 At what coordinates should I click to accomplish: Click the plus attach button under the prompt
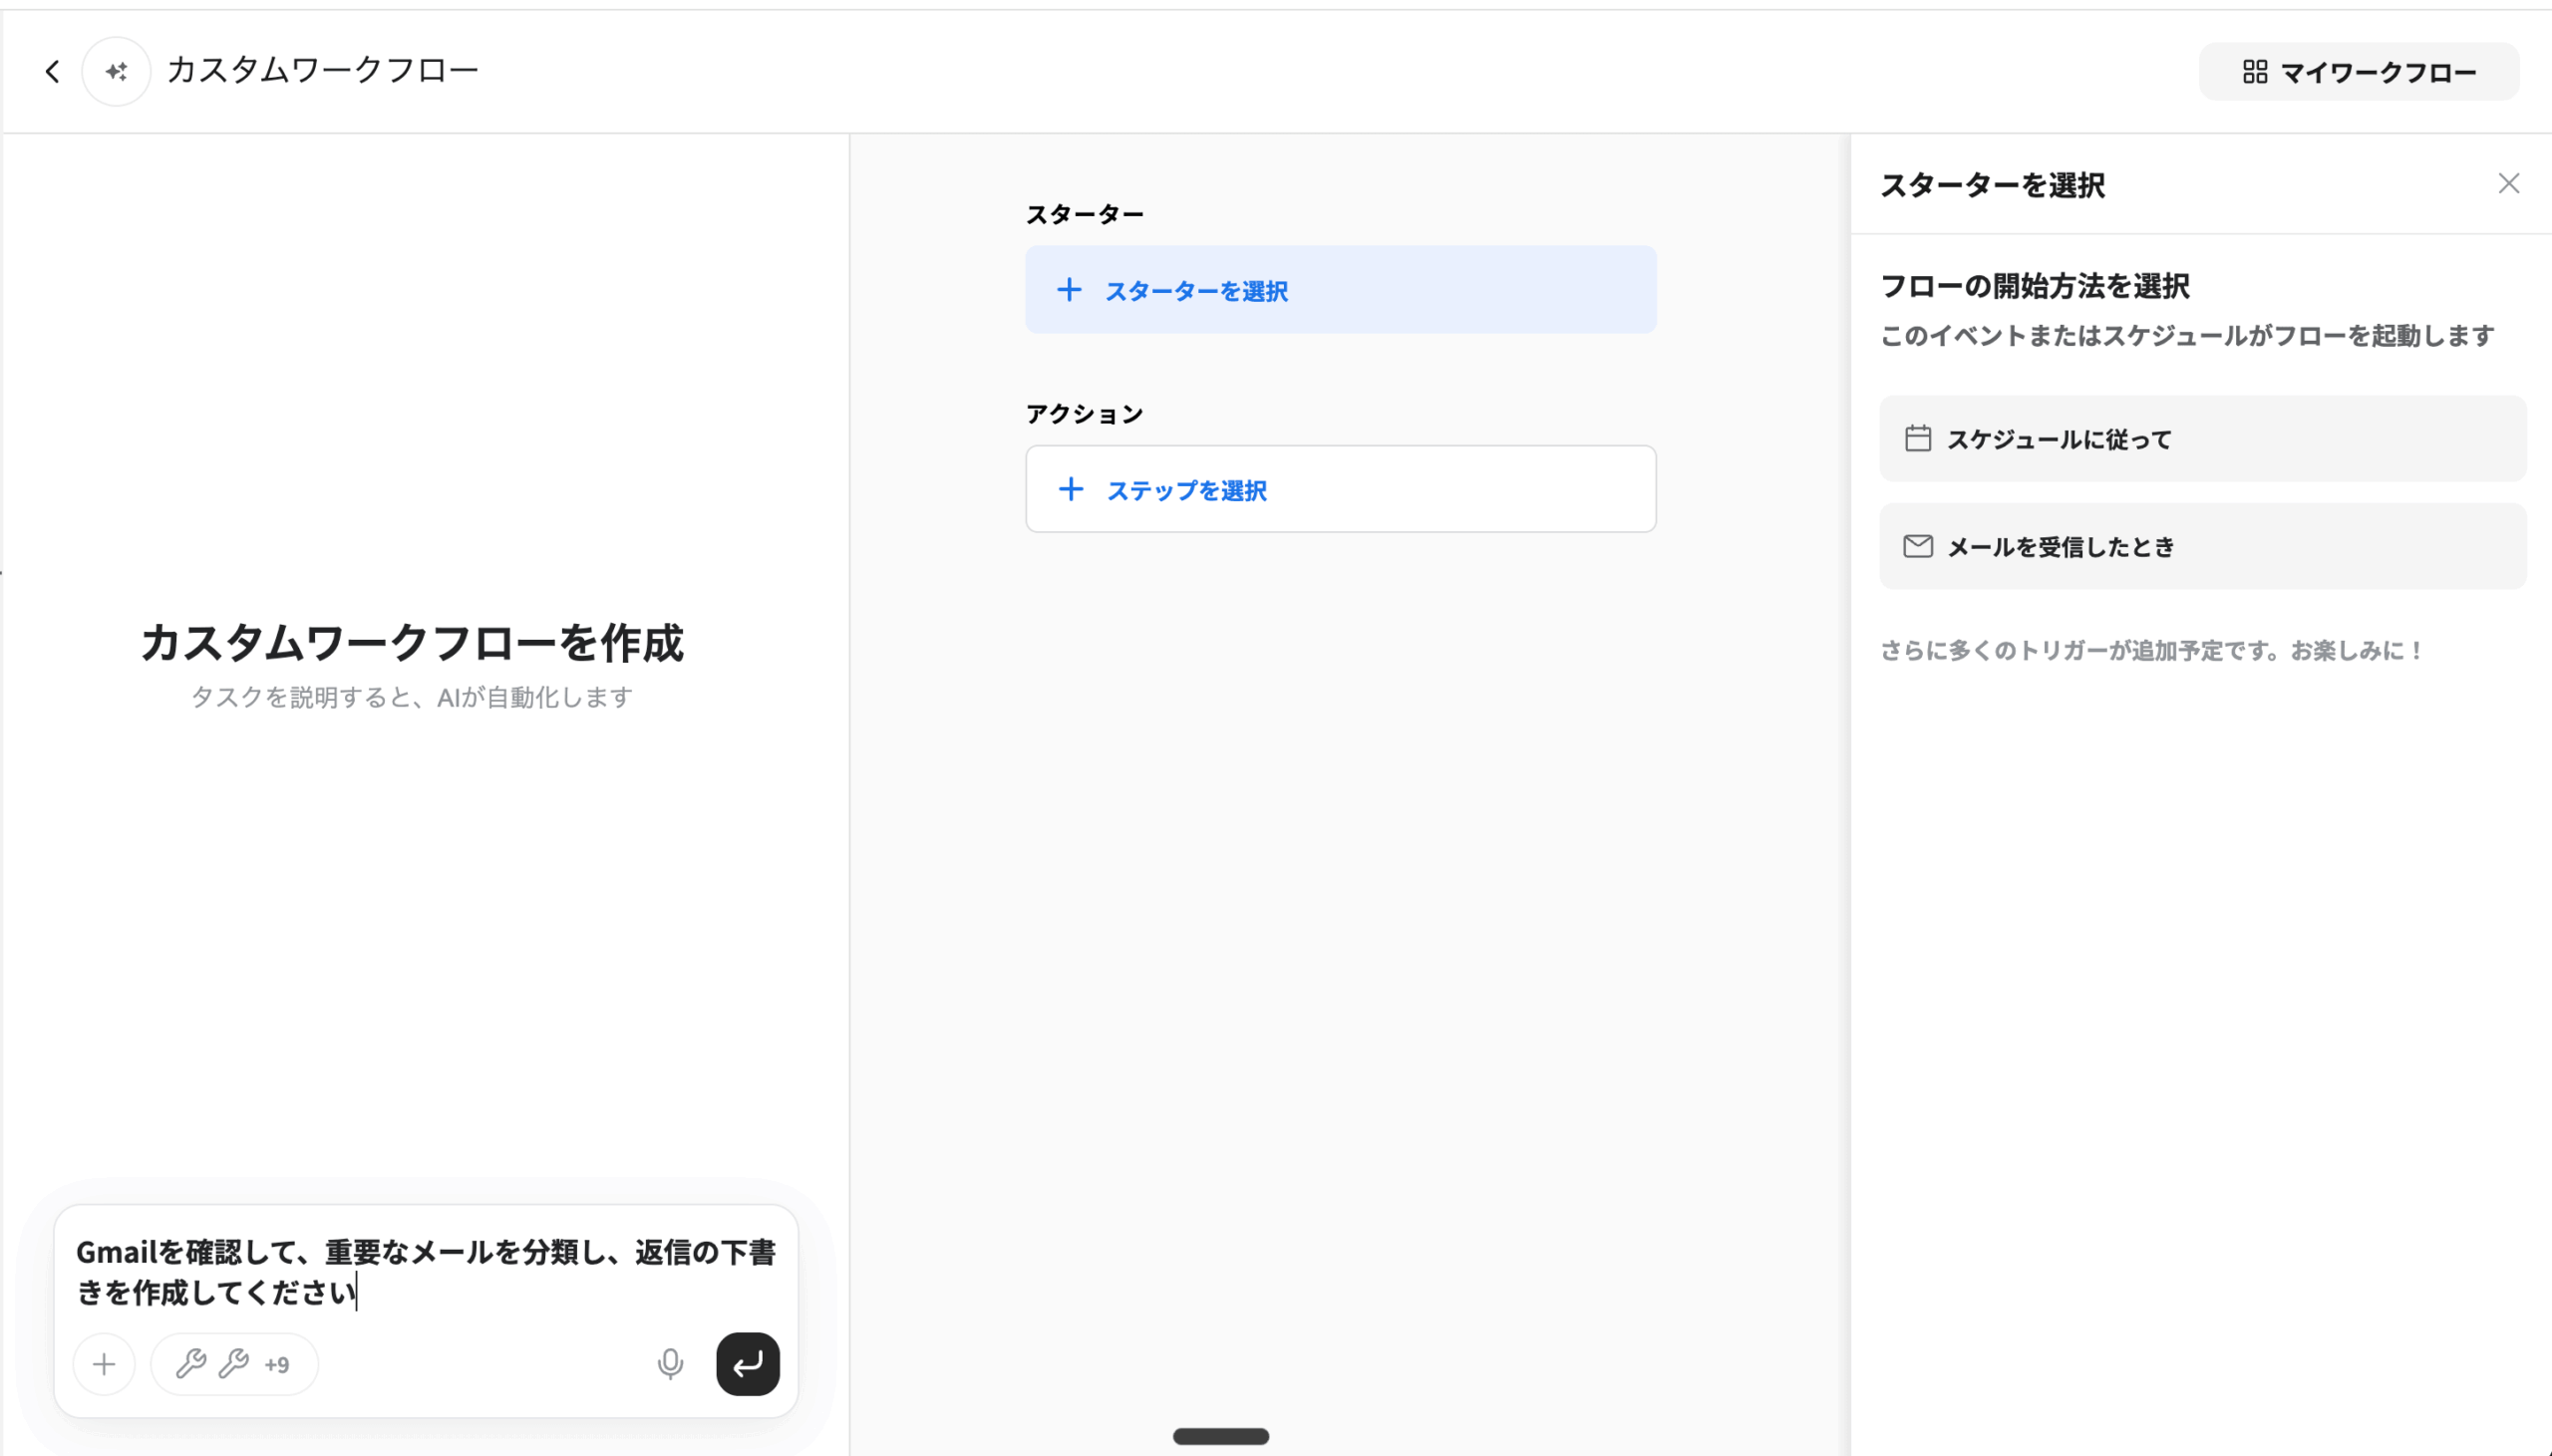tap(104, 1364)
